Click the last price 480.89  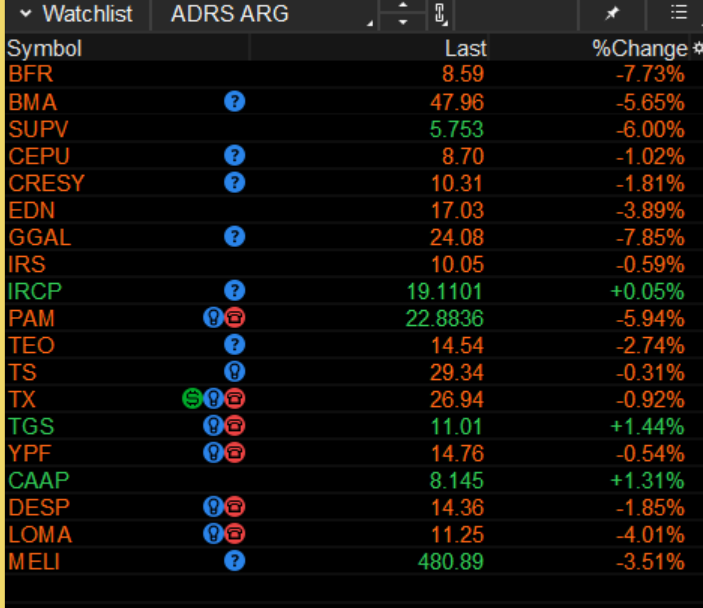point(451,562)
